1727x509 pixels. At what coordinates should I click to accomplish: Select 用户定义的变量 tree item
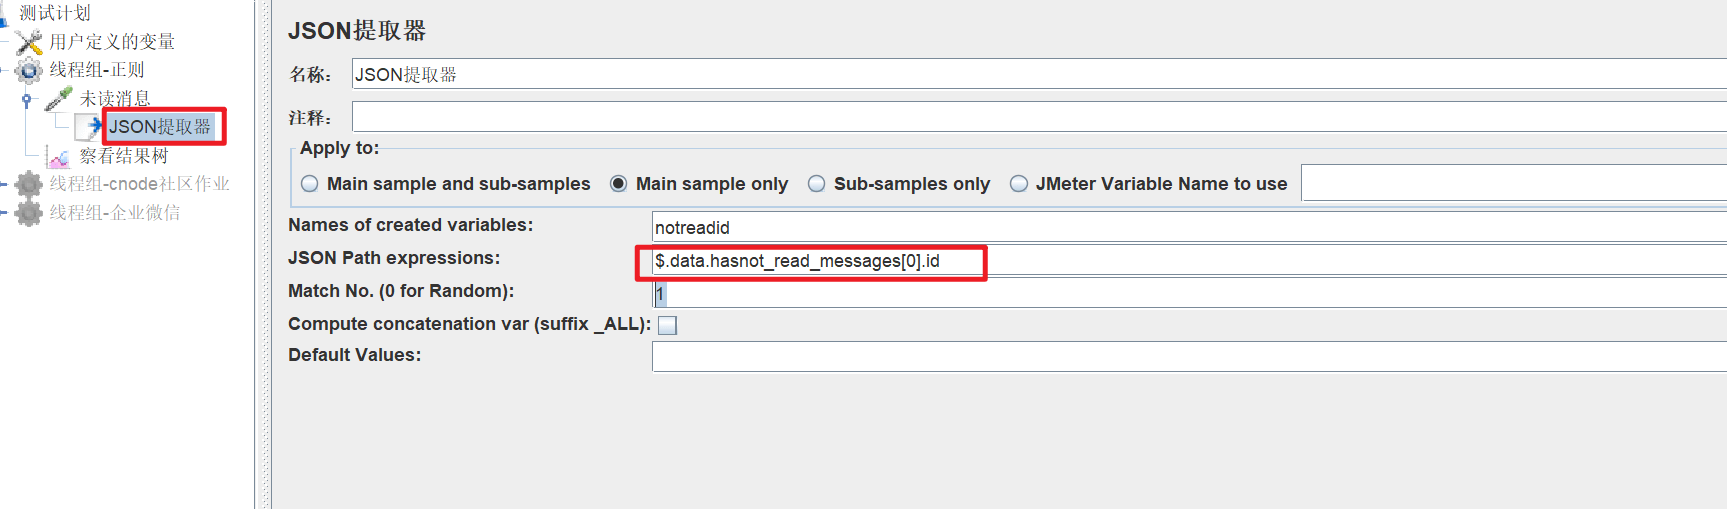(112, 42)
